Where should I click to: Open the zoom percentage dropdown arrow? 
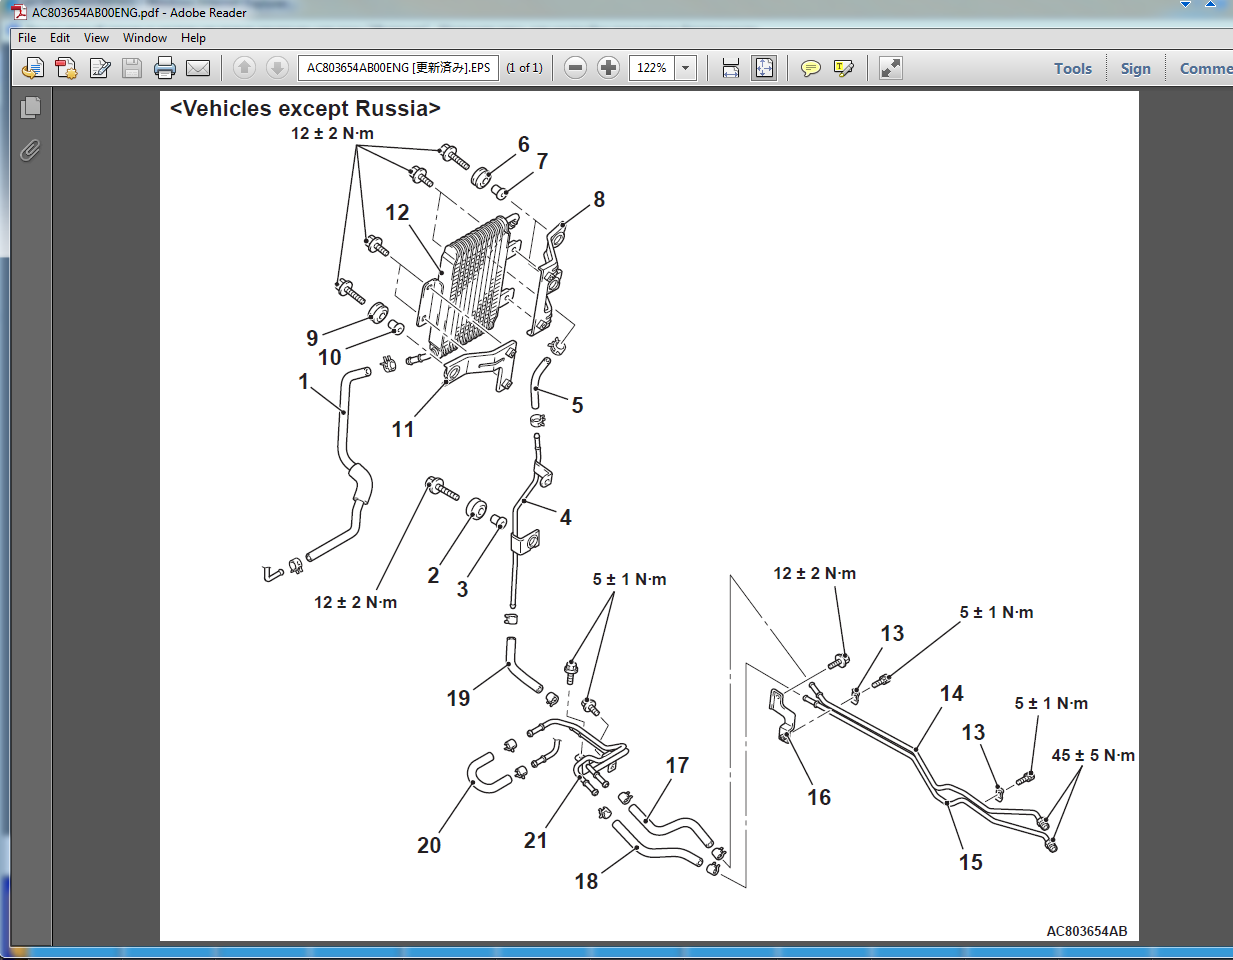(686, 68)
